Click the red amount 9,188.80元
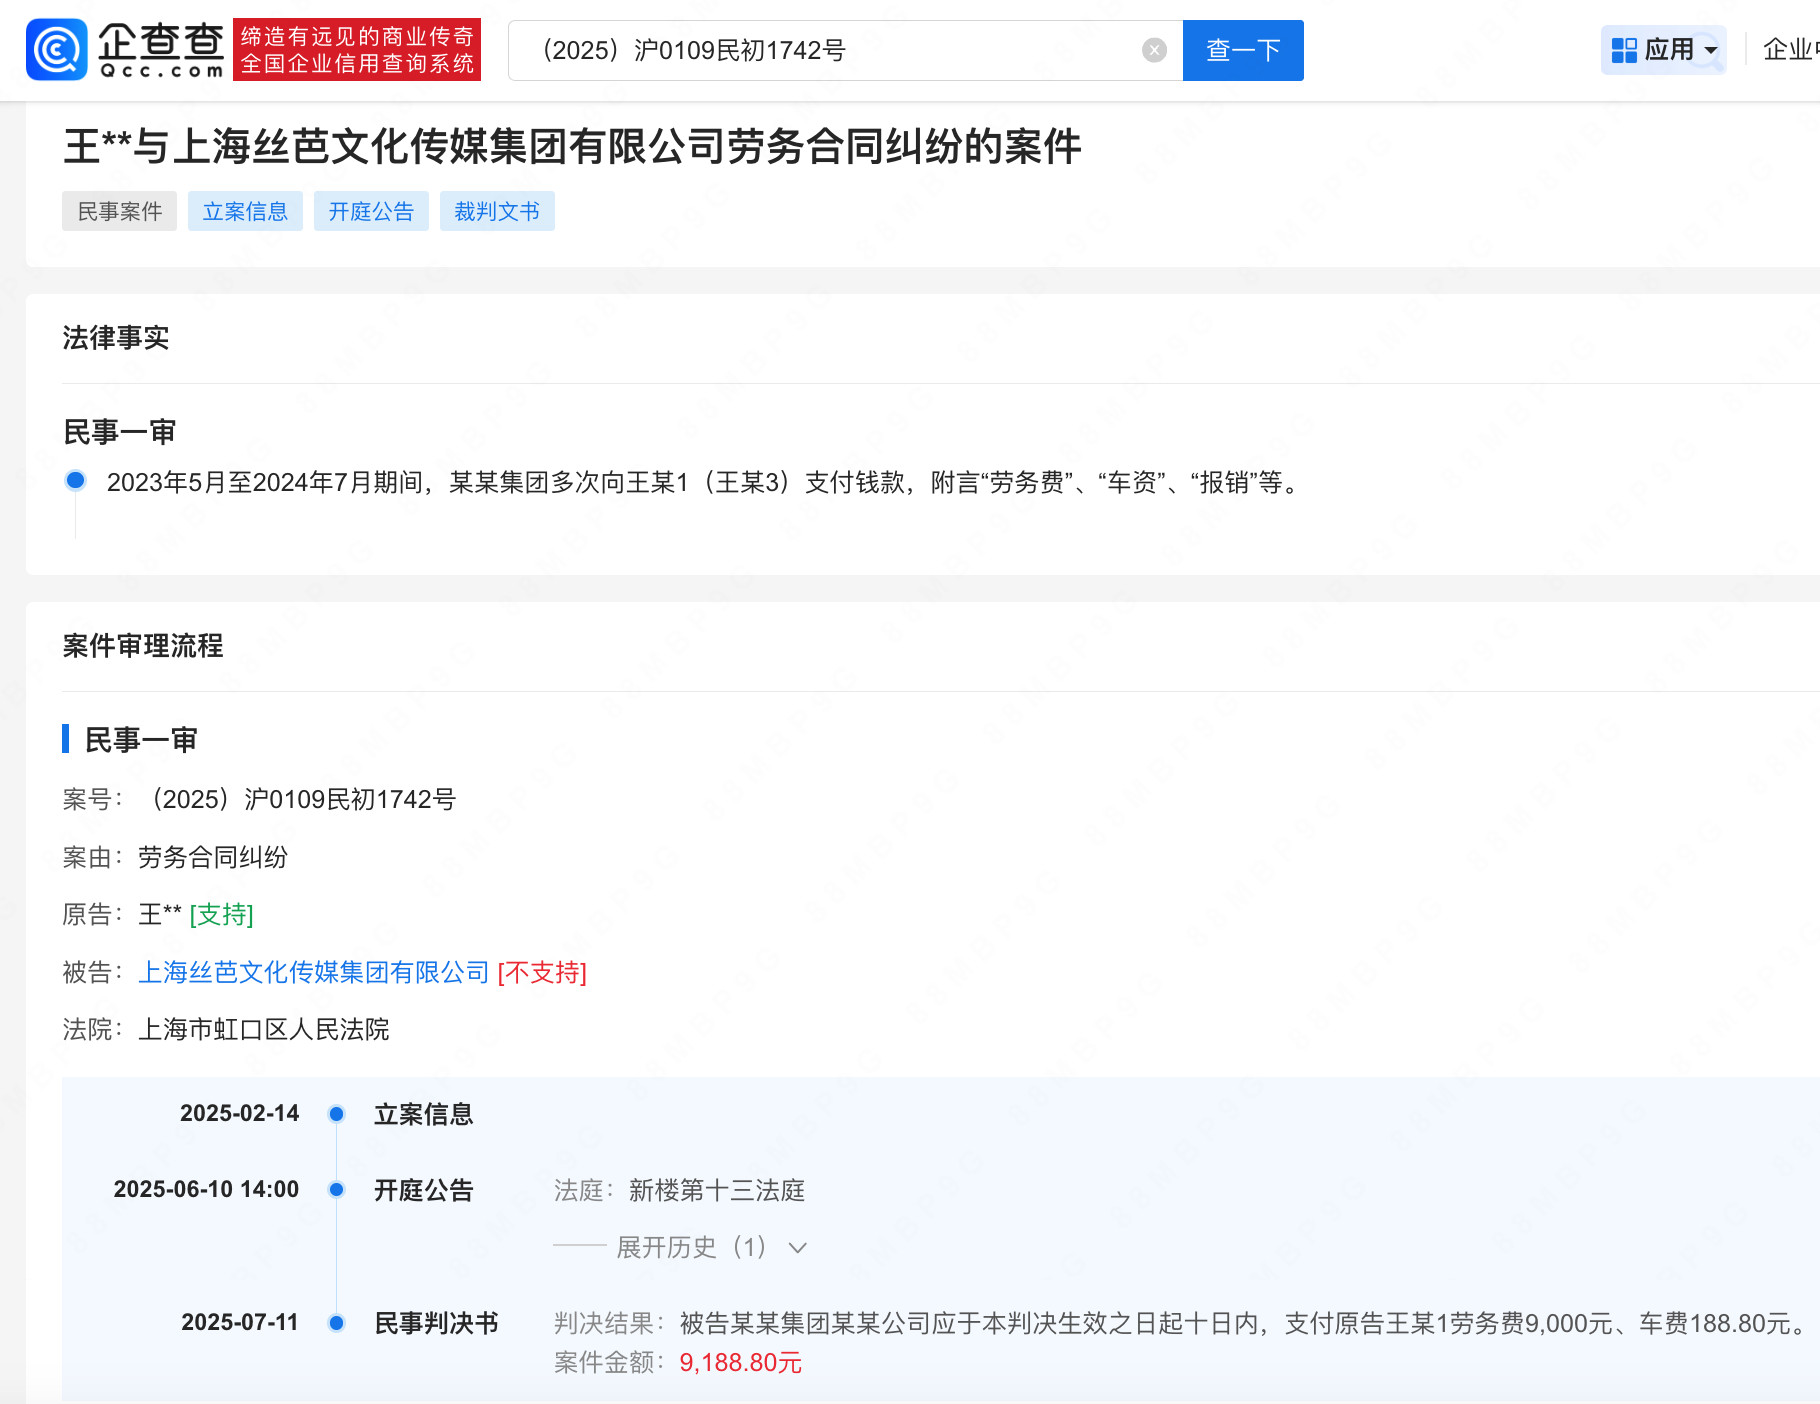1820x1404 pixels. coord(740,1362)
